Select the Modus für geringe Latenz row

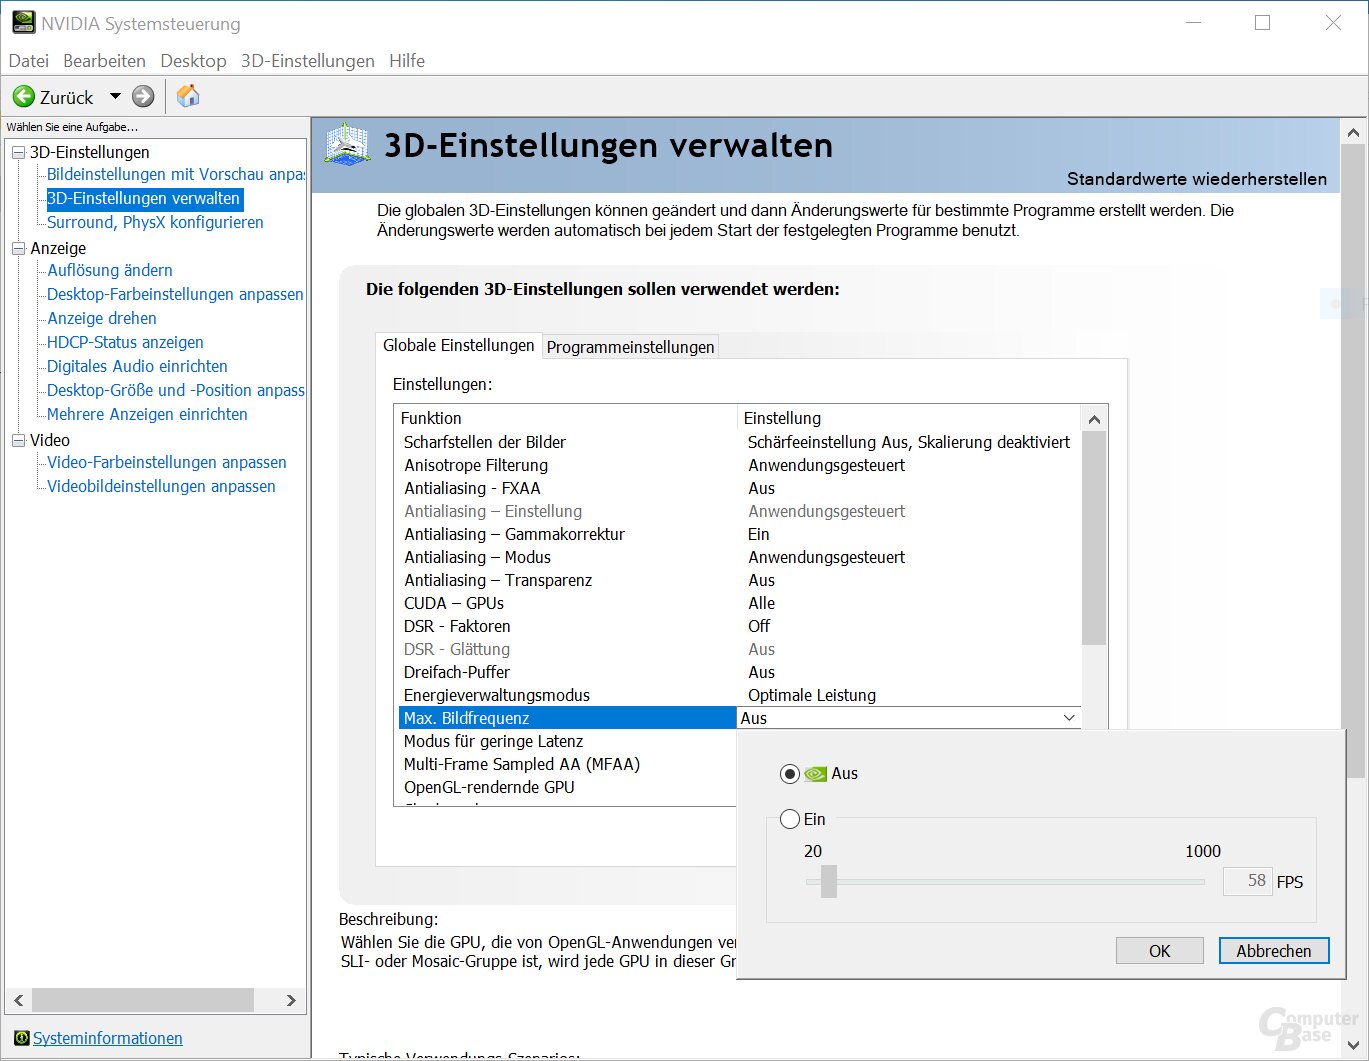click(x=567, y=741)
